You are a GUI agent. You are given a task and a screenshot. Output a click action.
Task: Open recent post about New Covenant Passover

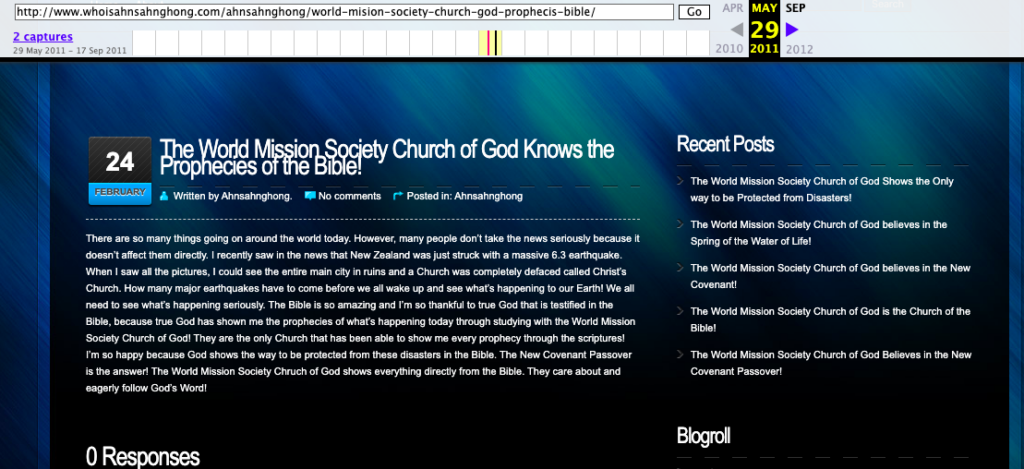tap(831, 363)
